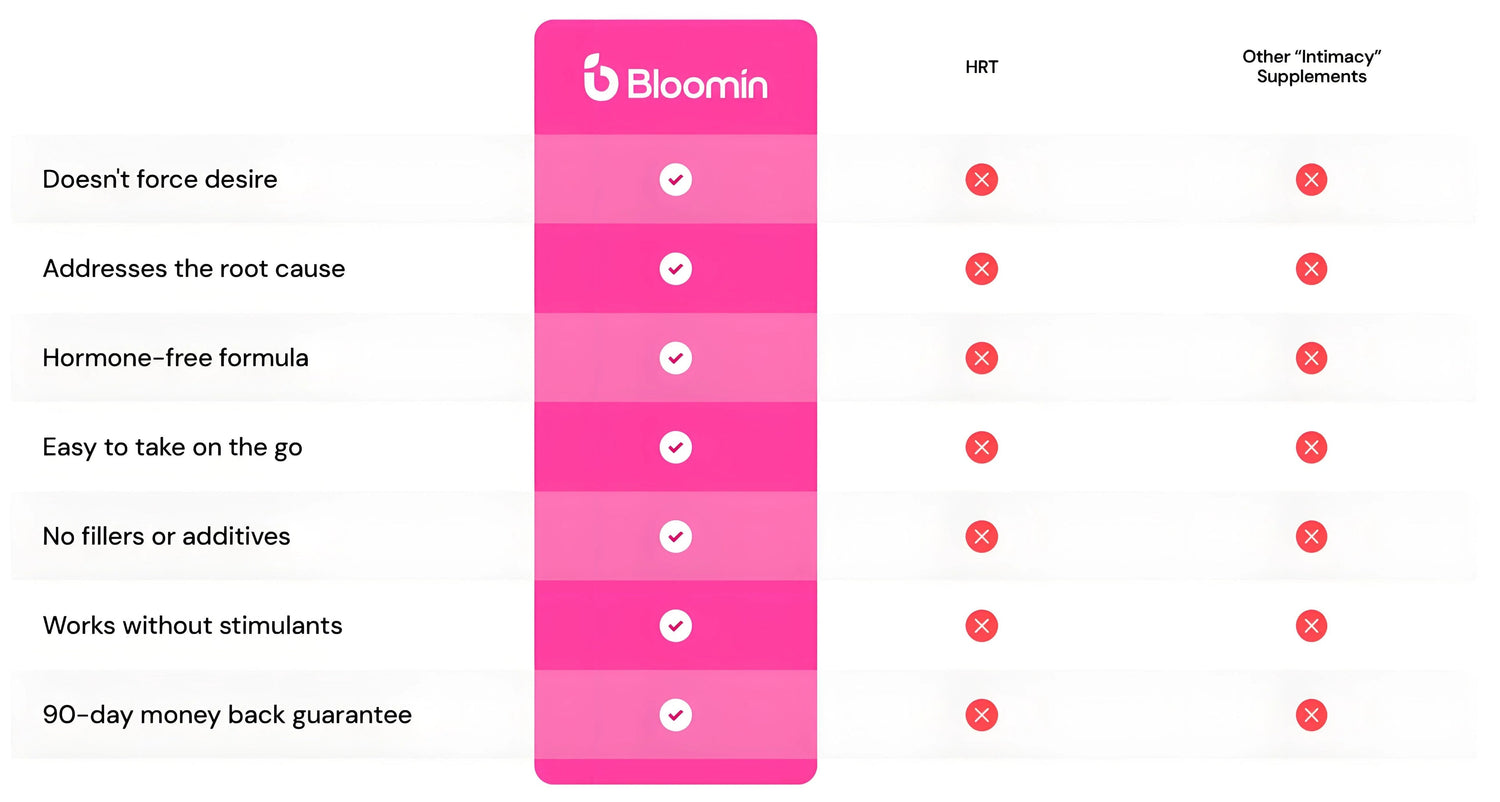Select the Other "Intimacy" Supplements header
1500x802 pixels.
pos(1311,67)
